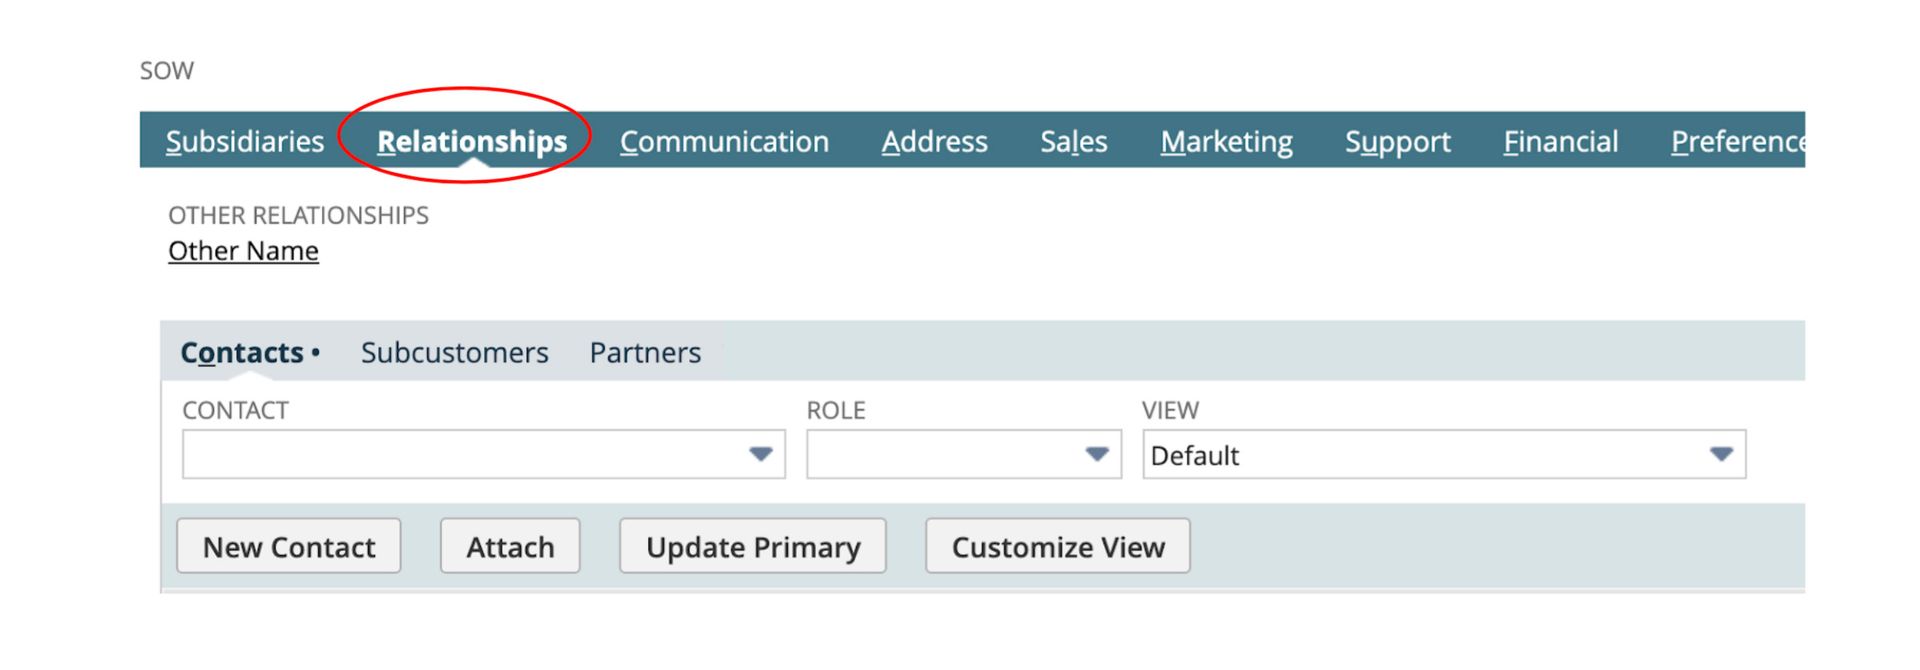
Task: Click the Other Name link
Action: tap(243, 251)
